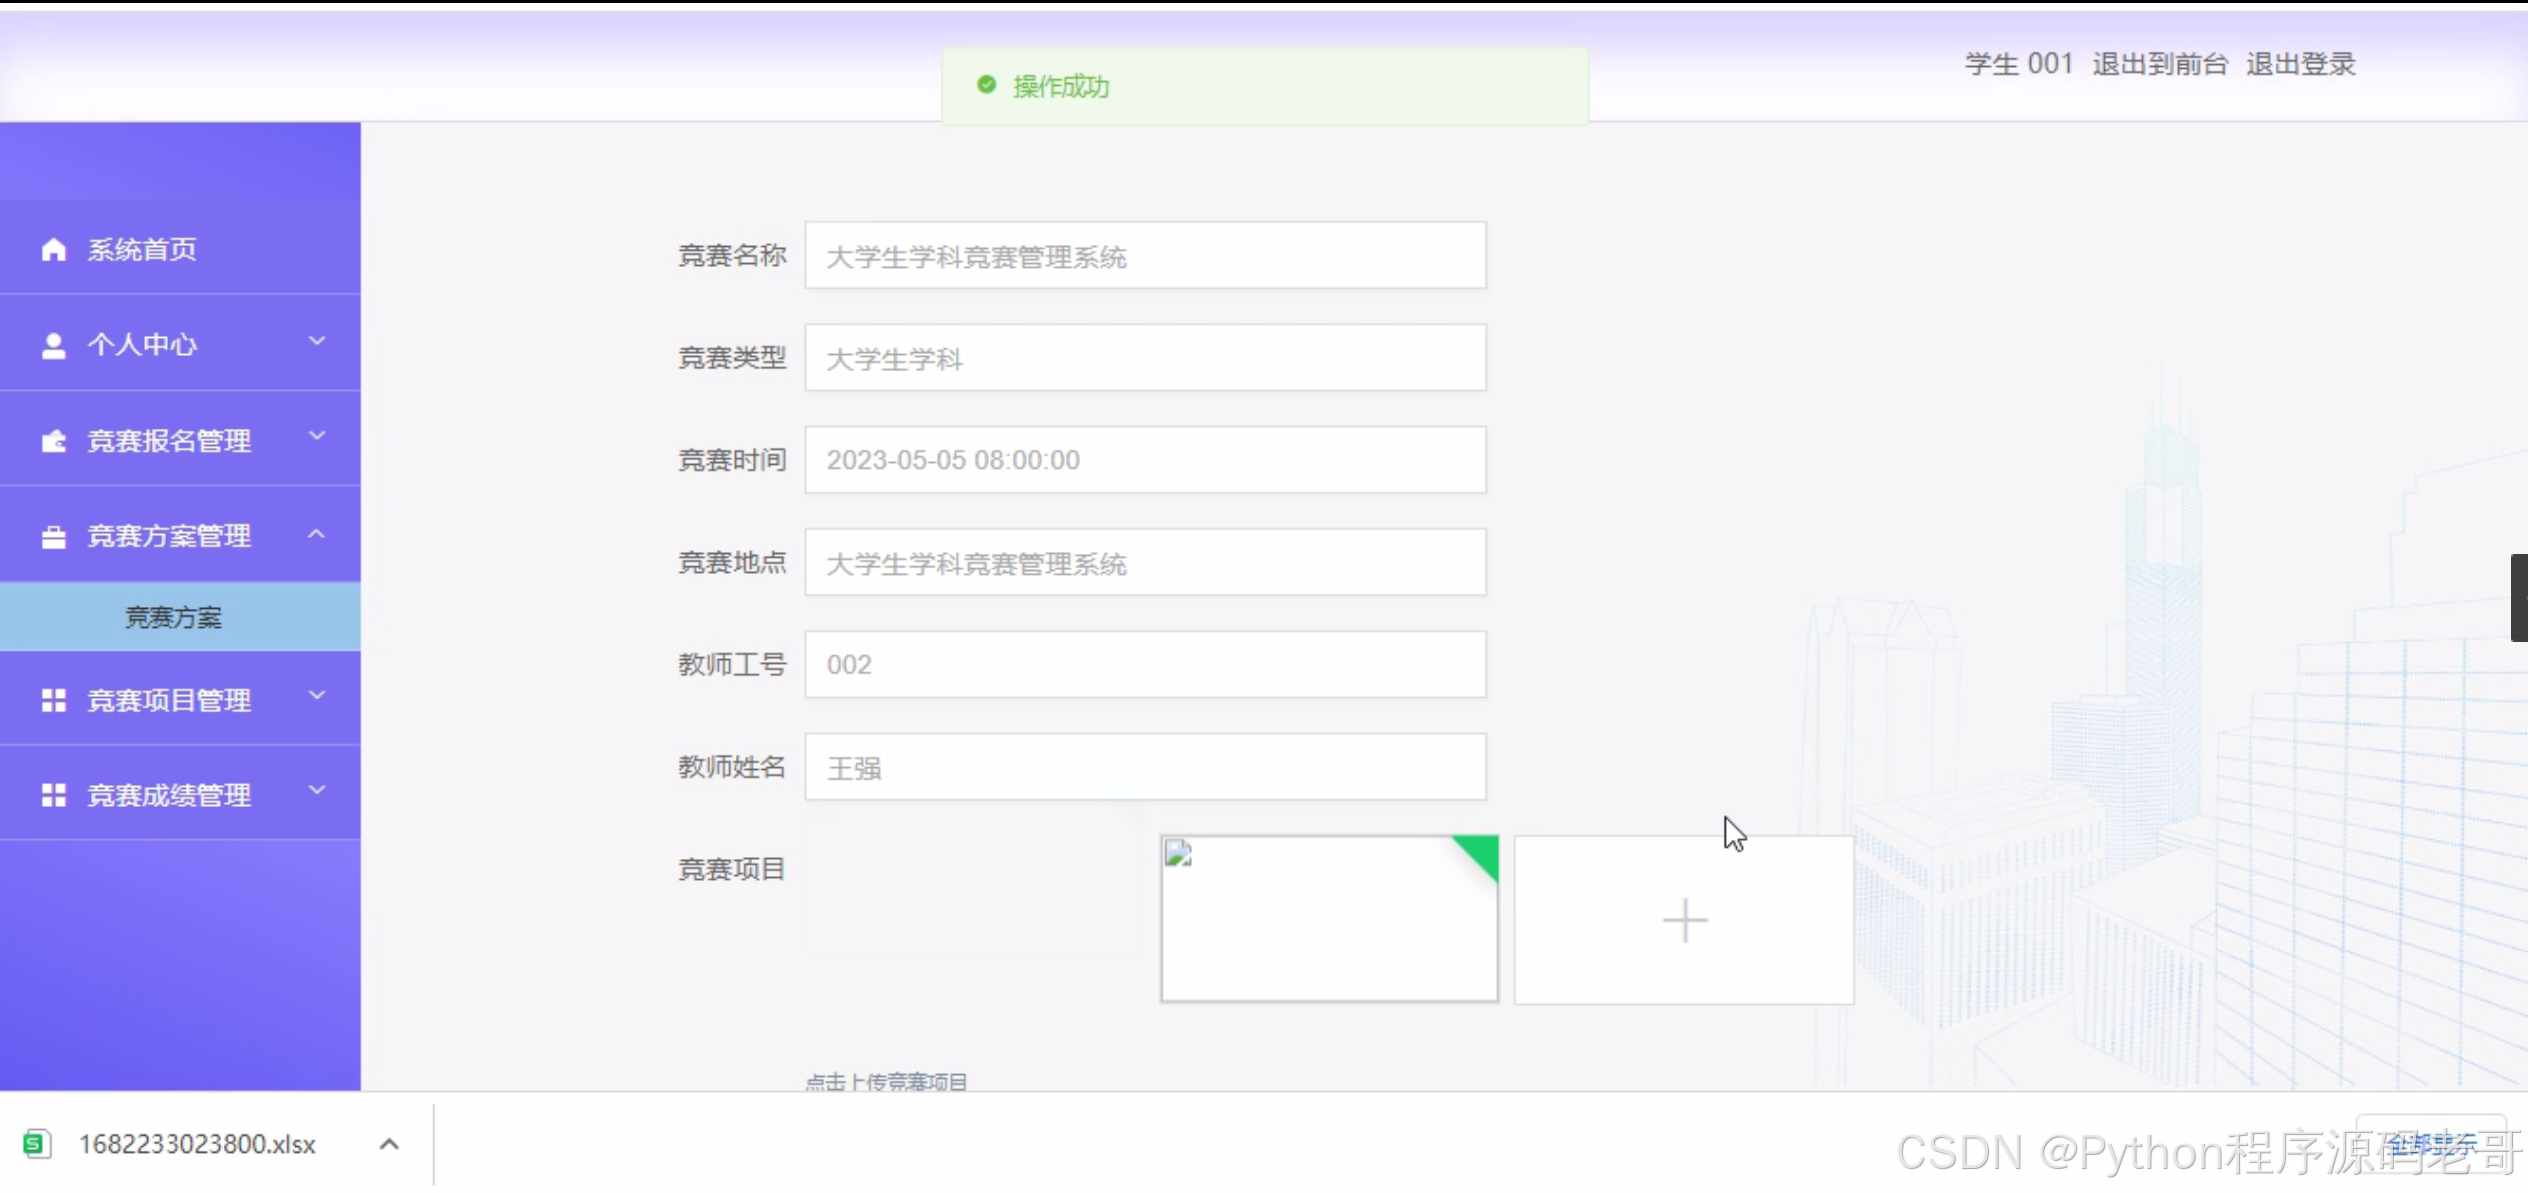Click the uploaded 竞赛项目 image thumbnail
The image size is (2528, 1193).
coord(1328,920)
